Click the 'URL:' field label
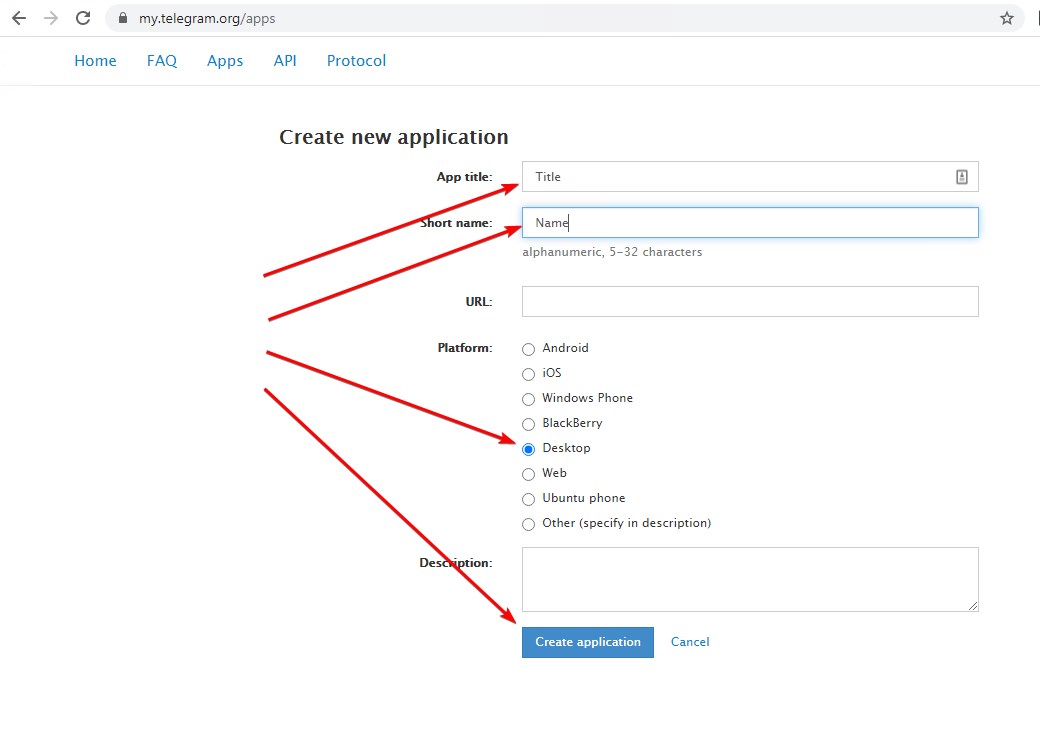The height and width of the screenshot is (747, 1040). [479, 301]
